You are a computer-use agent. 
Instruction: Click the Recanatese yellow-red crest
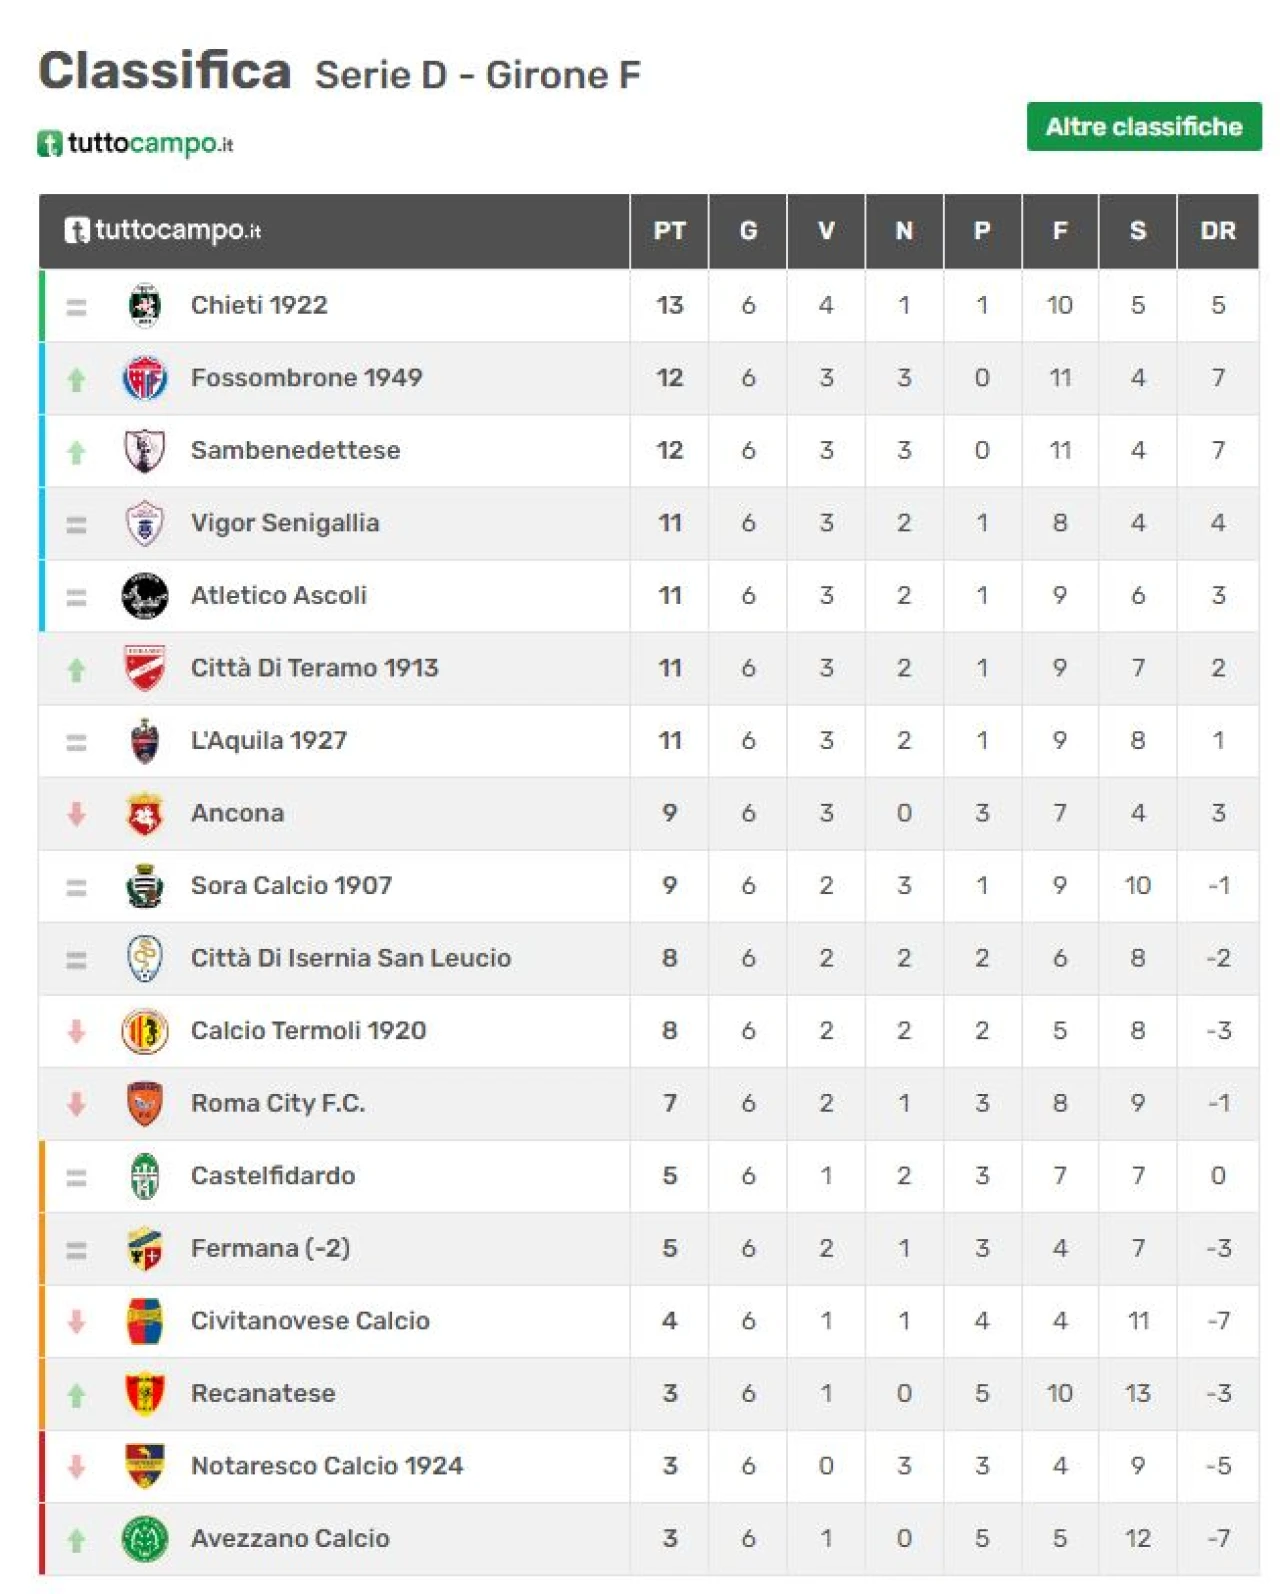[x=145, y=1394]
